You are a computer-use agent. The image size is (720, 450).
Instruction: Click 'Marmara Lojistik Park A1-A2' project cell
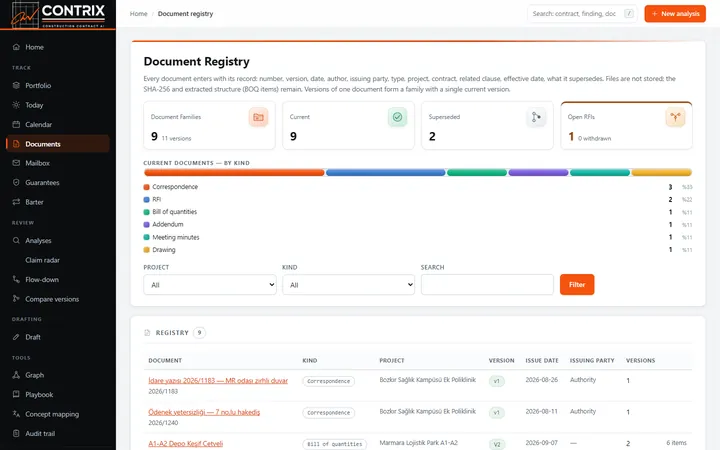click(418, 443)
